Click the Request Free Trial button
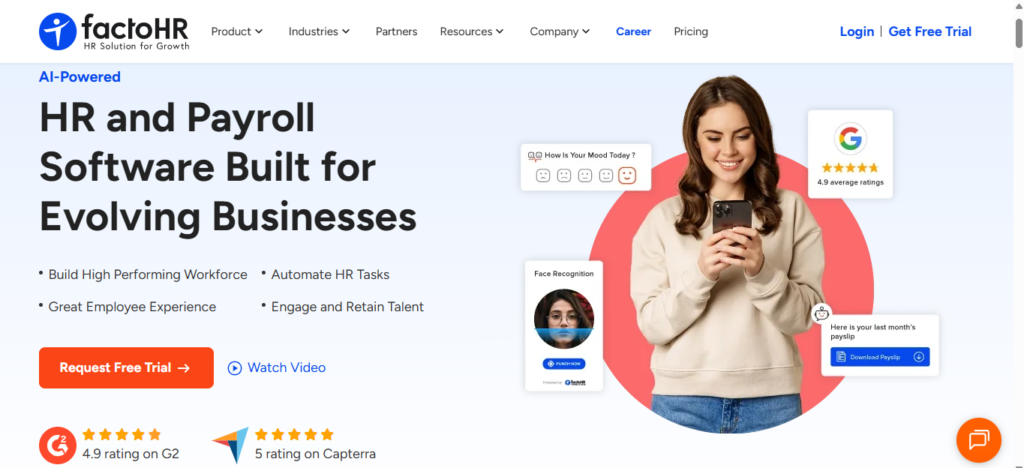Image resolution: width=1024 pixels, height=468 pixels. (x=126, y=368)
